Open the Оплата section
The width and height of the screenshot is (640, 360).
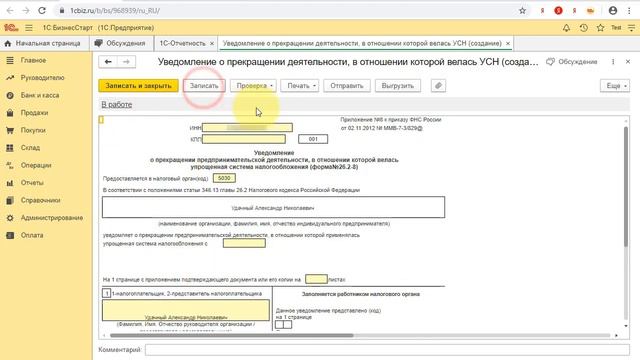click(x=32, y=236)
